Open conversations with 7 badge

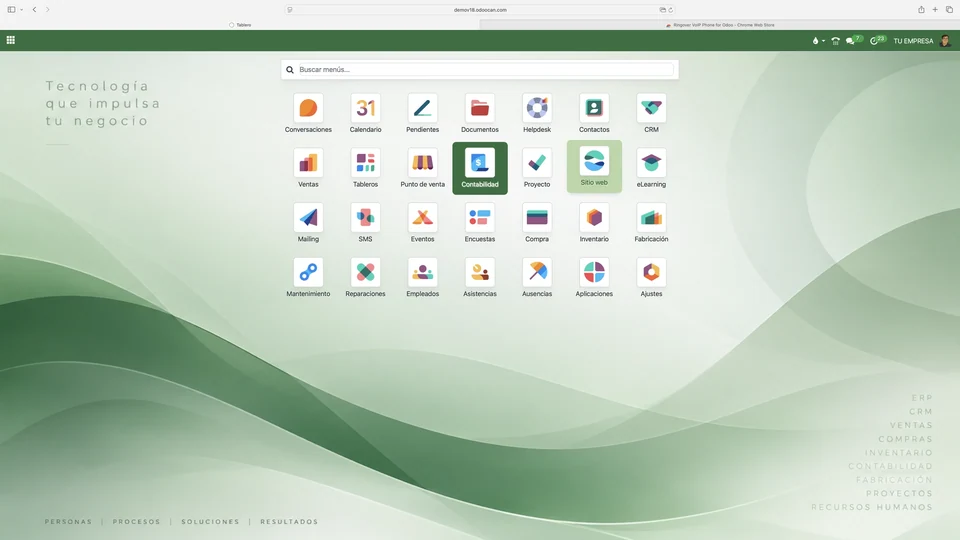pos(853,40)
